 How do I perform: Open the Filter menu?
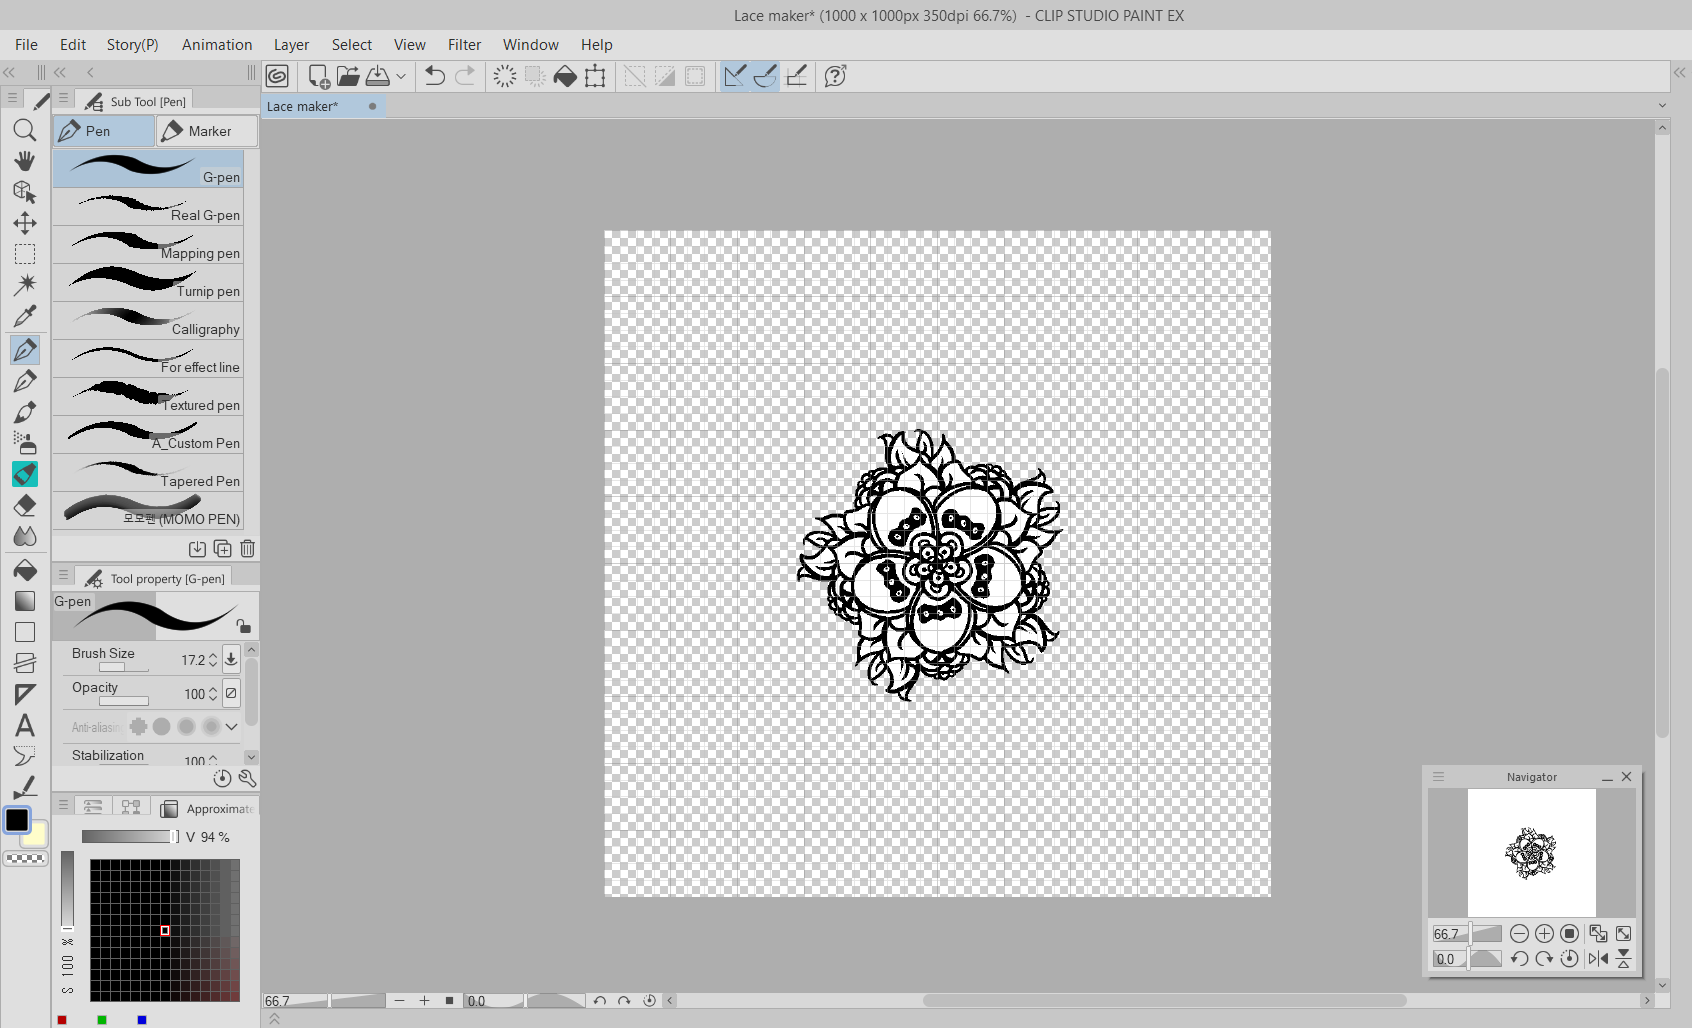coord(464,45)
